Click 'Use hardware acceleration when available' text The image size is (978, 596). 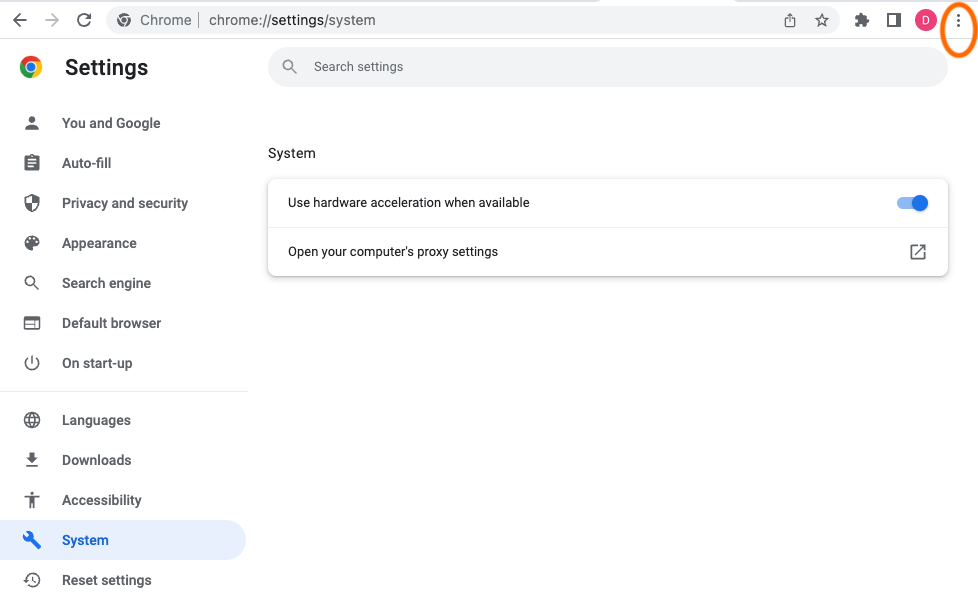pyautogui.click(x=409, y=203)
